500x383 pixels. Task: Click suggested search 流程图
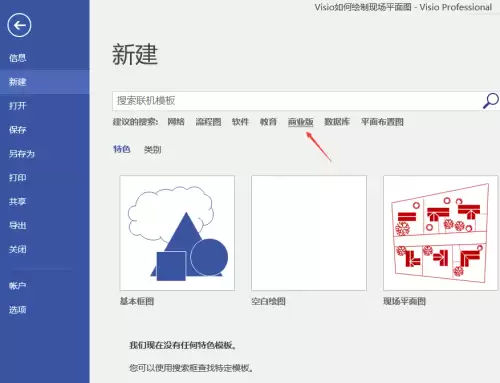(x=208, y=122)
